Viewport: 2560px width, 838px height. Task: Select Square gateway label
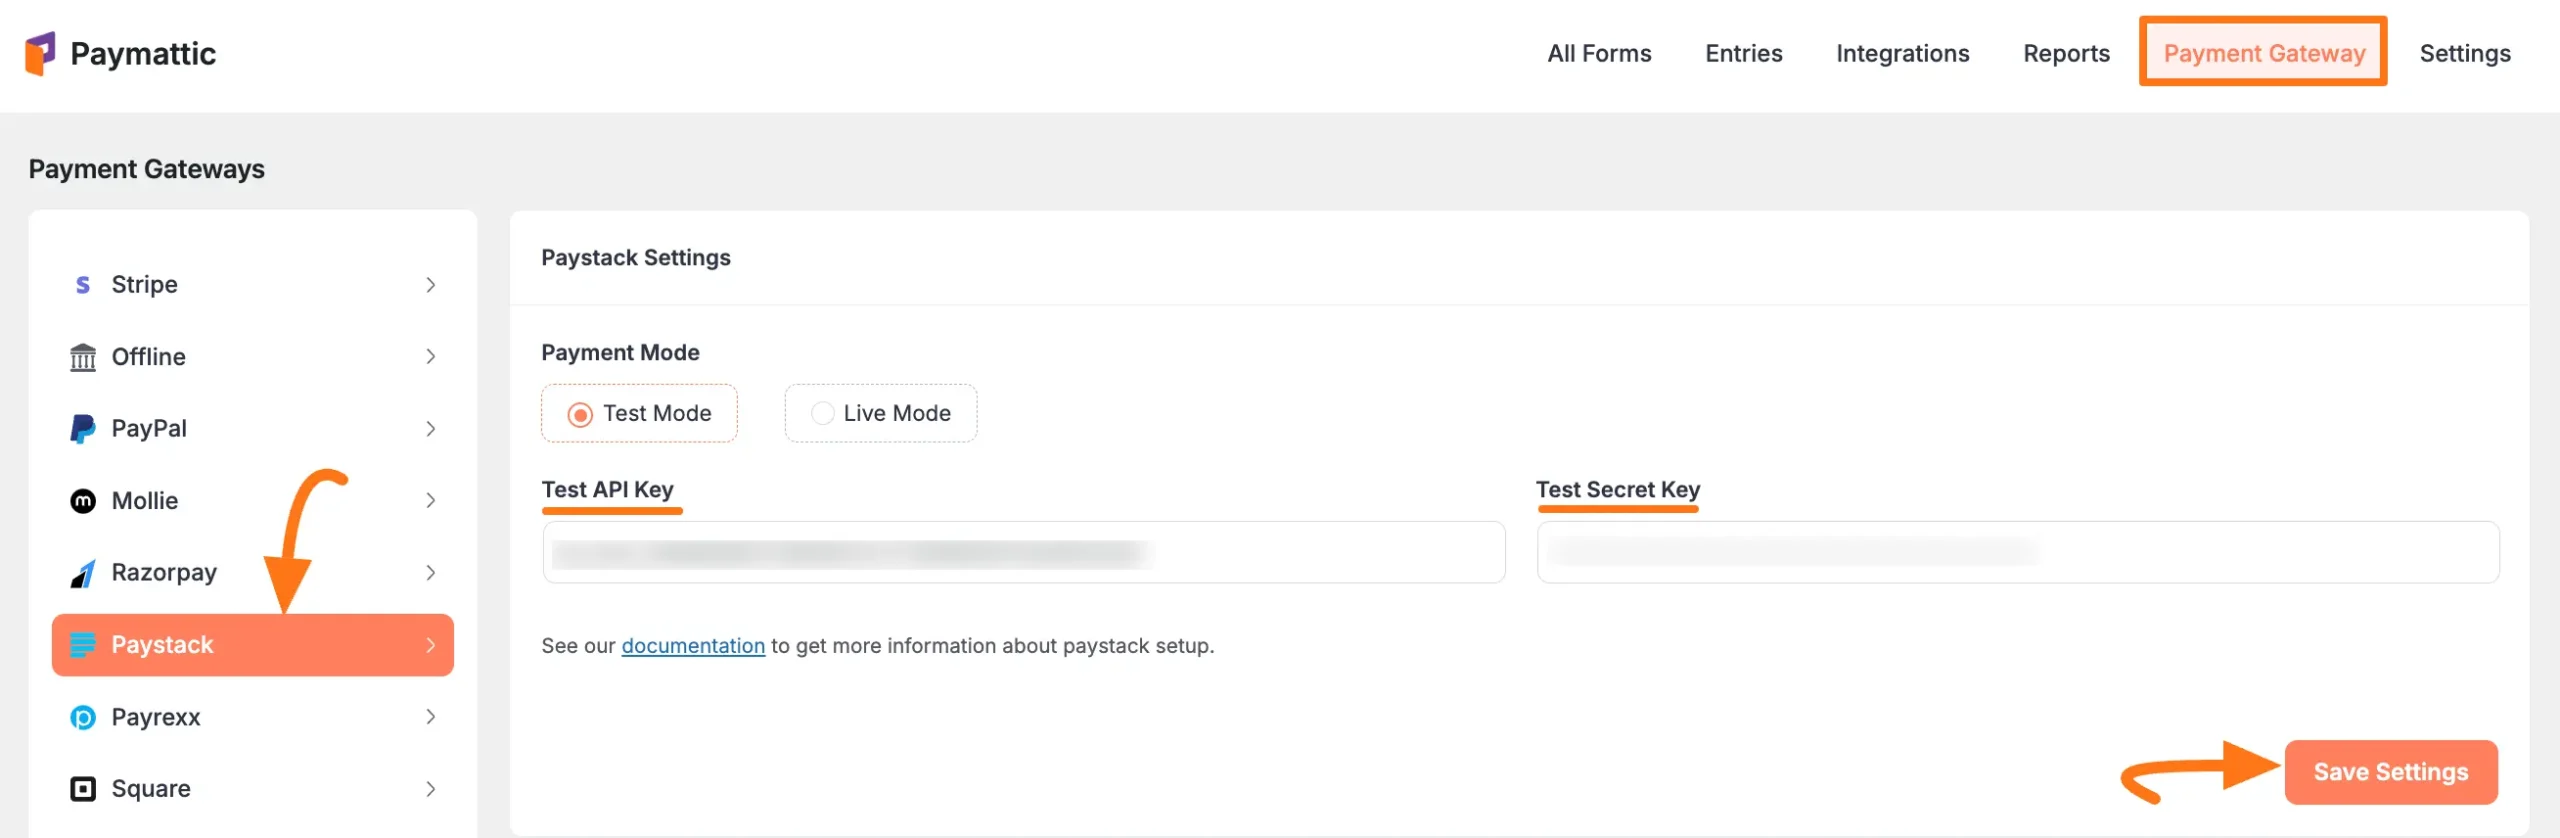click(151, 789)
